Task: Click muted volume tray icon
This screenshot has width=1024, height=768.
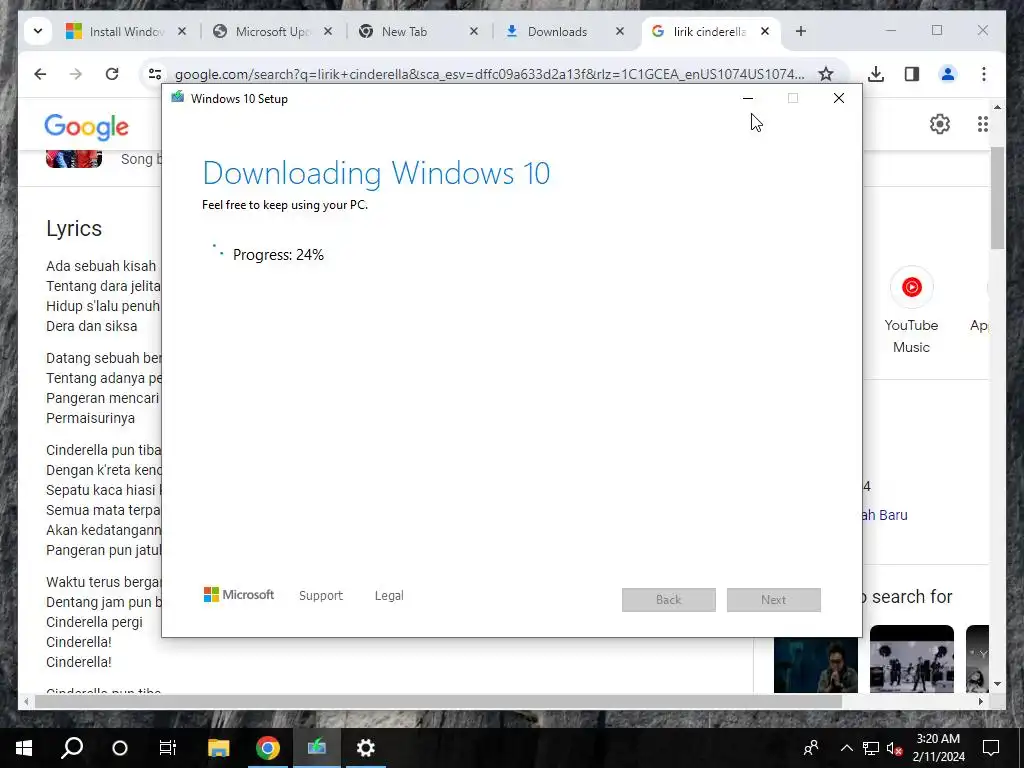Action: 895,748
